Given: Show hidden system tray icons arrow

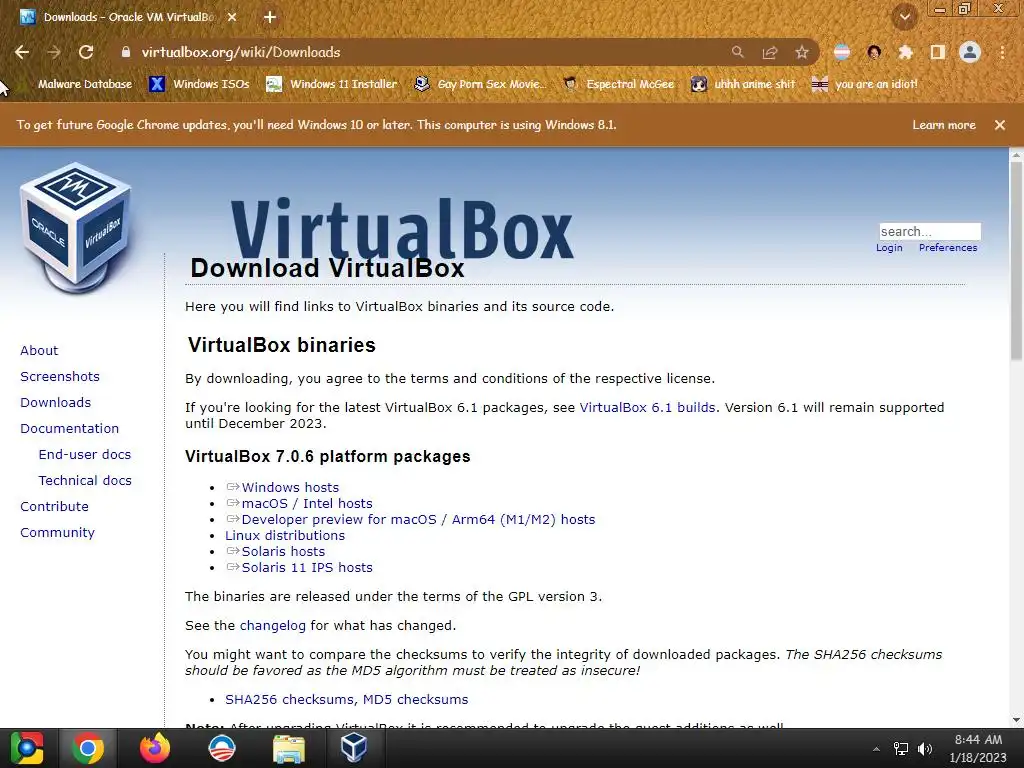Looking at the screenshot, I should click(x=876, y=749).
